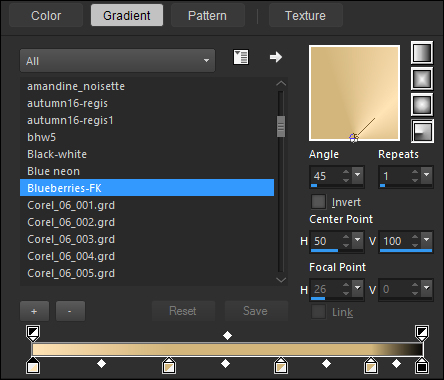
Task: Click the third midpoint diamond below the bar
Action: click(326, 363)
